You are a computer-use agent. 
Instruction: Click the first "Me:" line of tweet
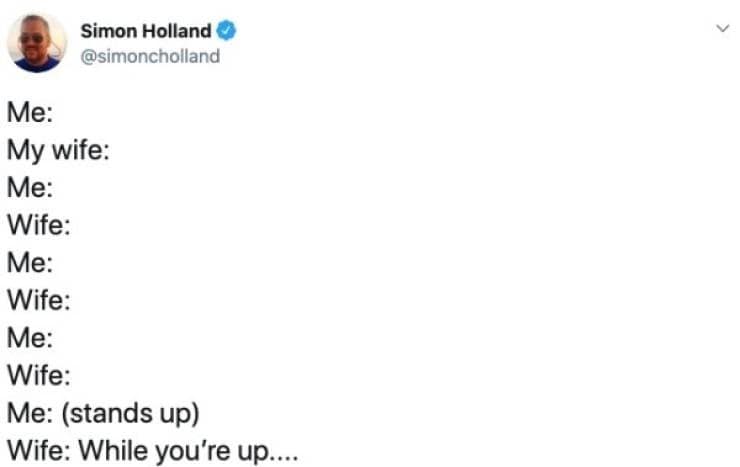pyautogui.click(x=30, y=113)
